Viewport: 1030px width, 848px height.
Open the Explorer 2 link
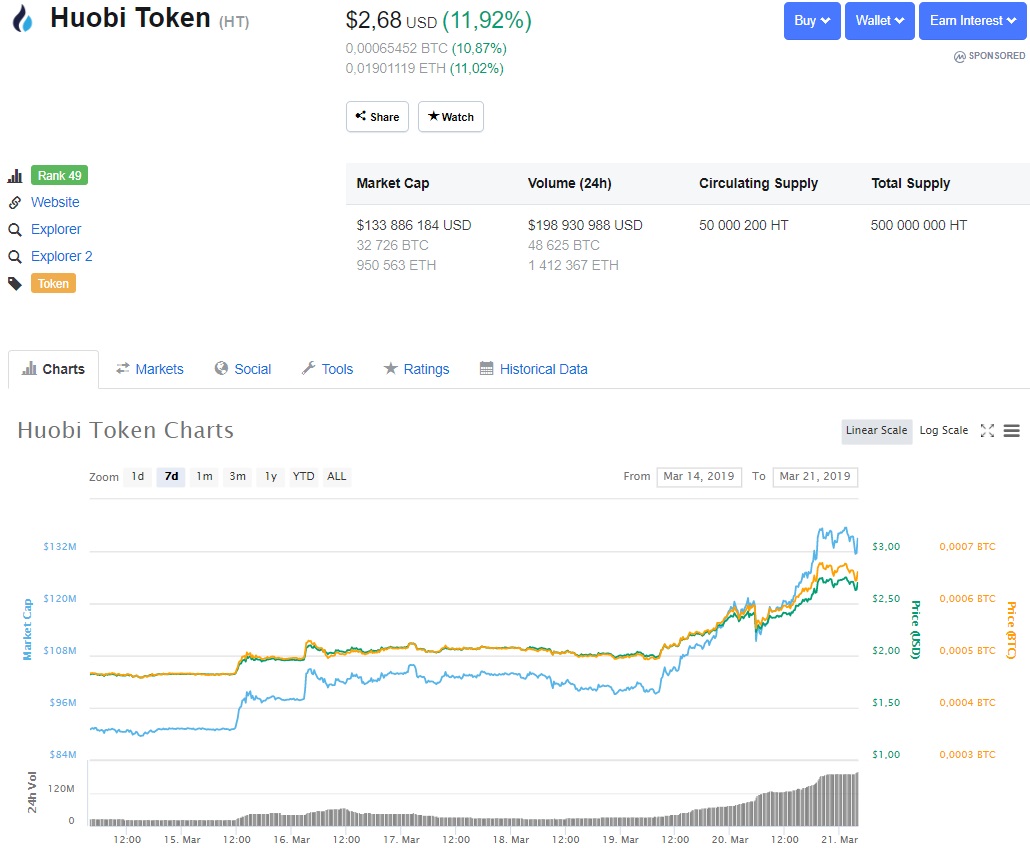[x=62, y=256]
